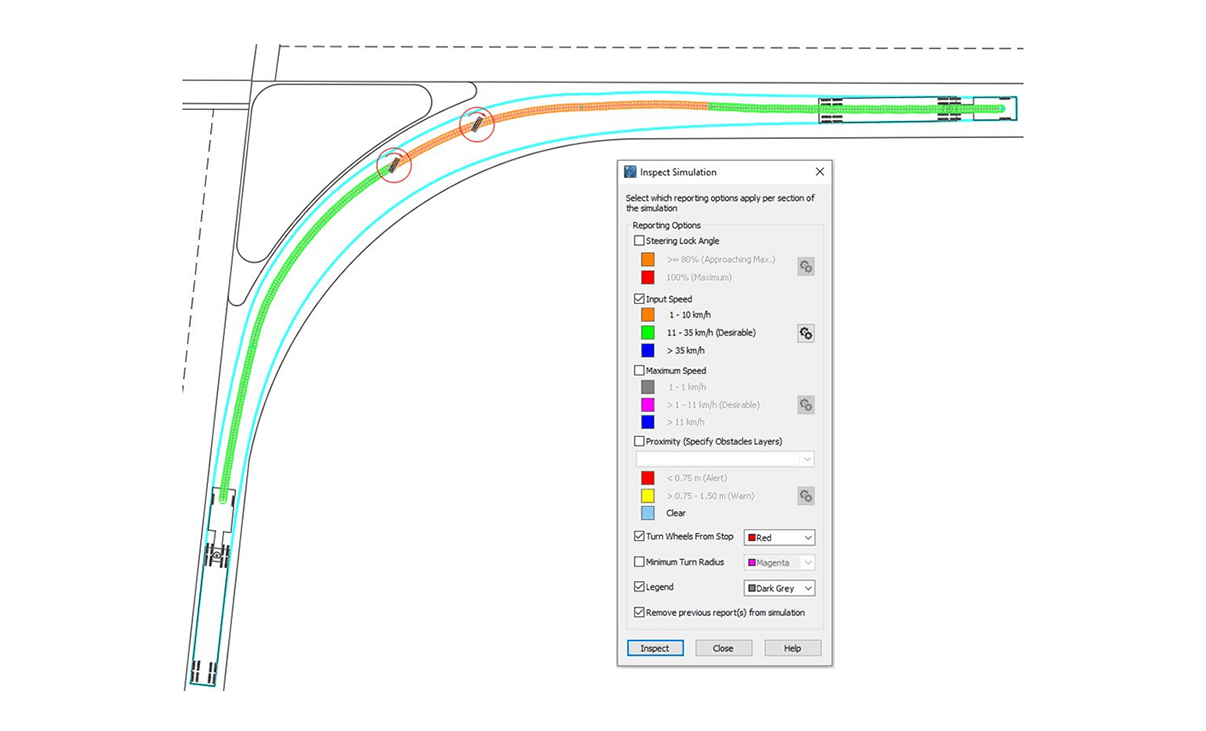Close the Inspect Simulation dialog with X
The width and height of the screenshot is (1206, 731).
(x=819, y=172)
